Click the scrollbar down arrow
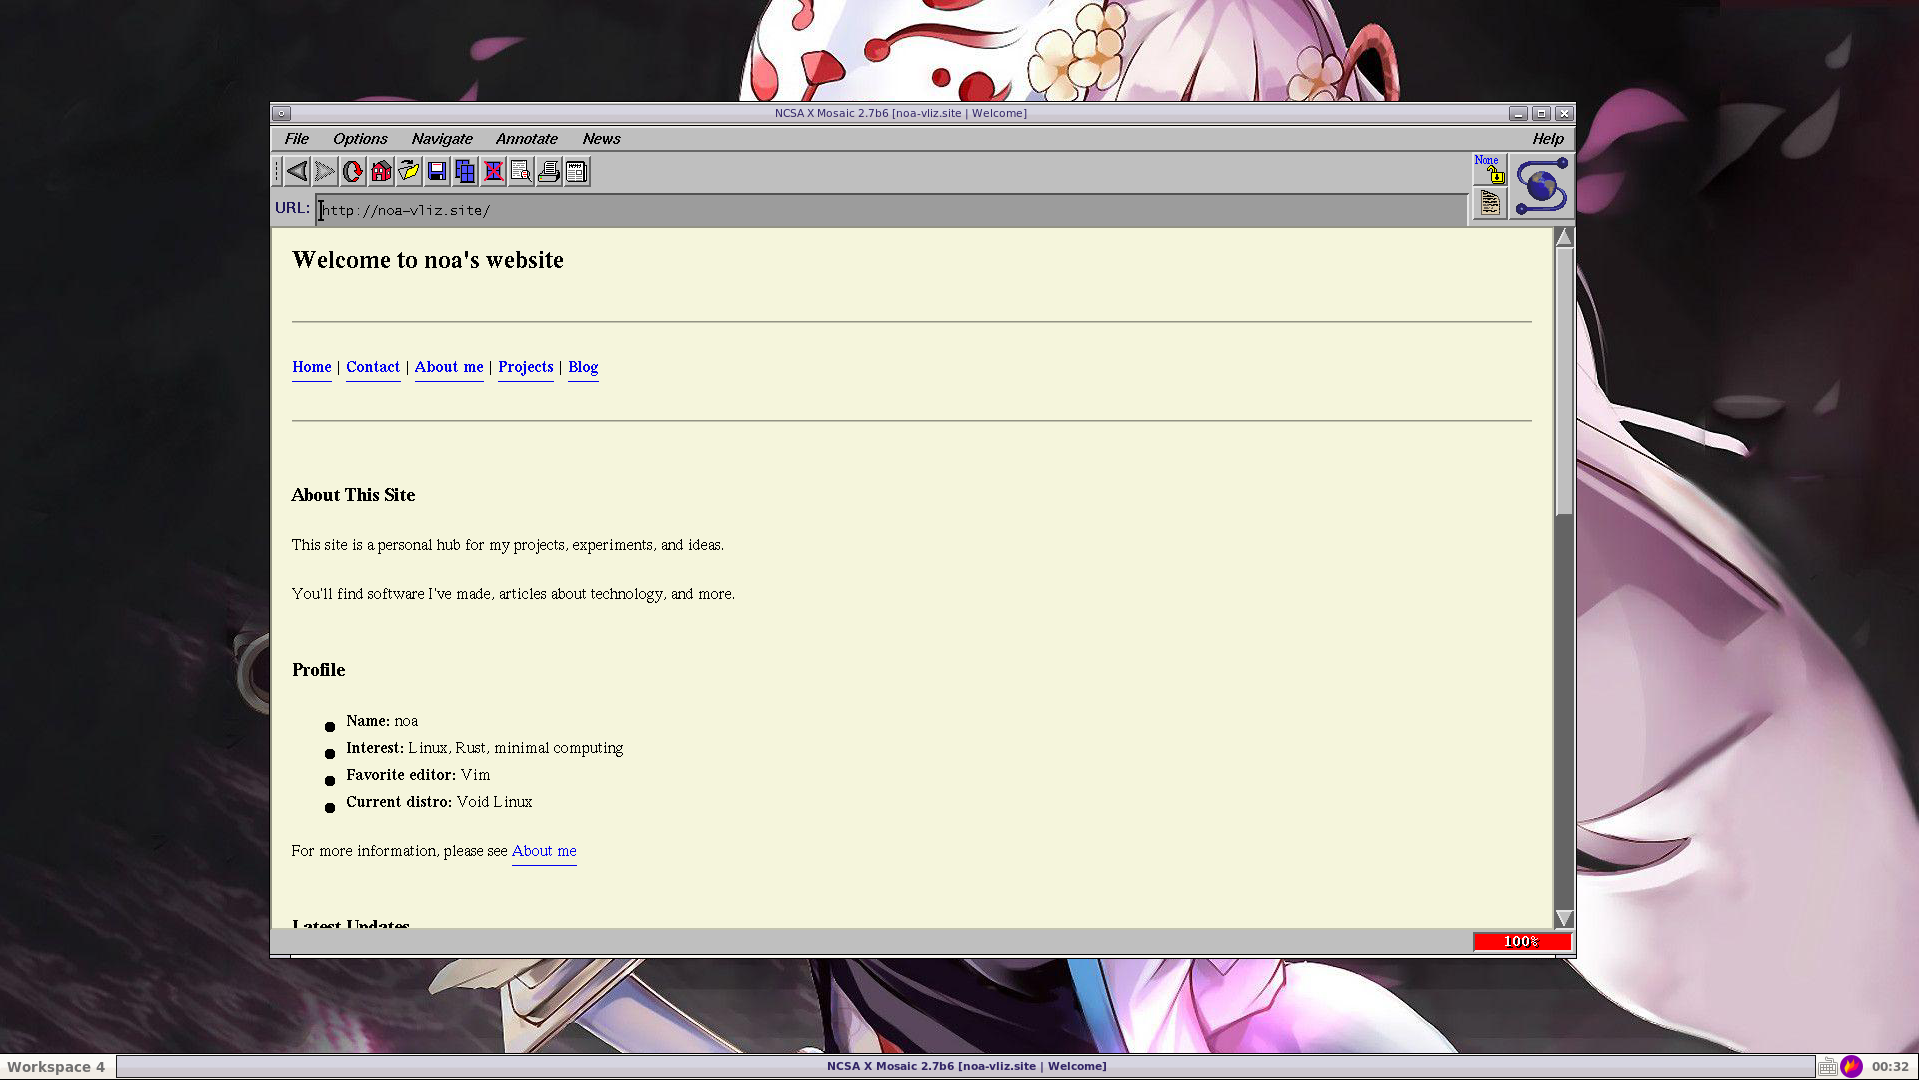1919x1080 pixels. [1564, 918]
